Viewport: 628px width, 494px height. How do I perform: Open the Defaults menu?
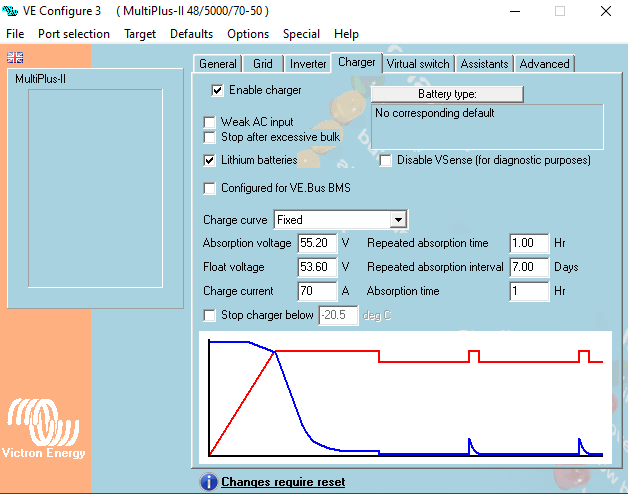(x=191, y=34)
